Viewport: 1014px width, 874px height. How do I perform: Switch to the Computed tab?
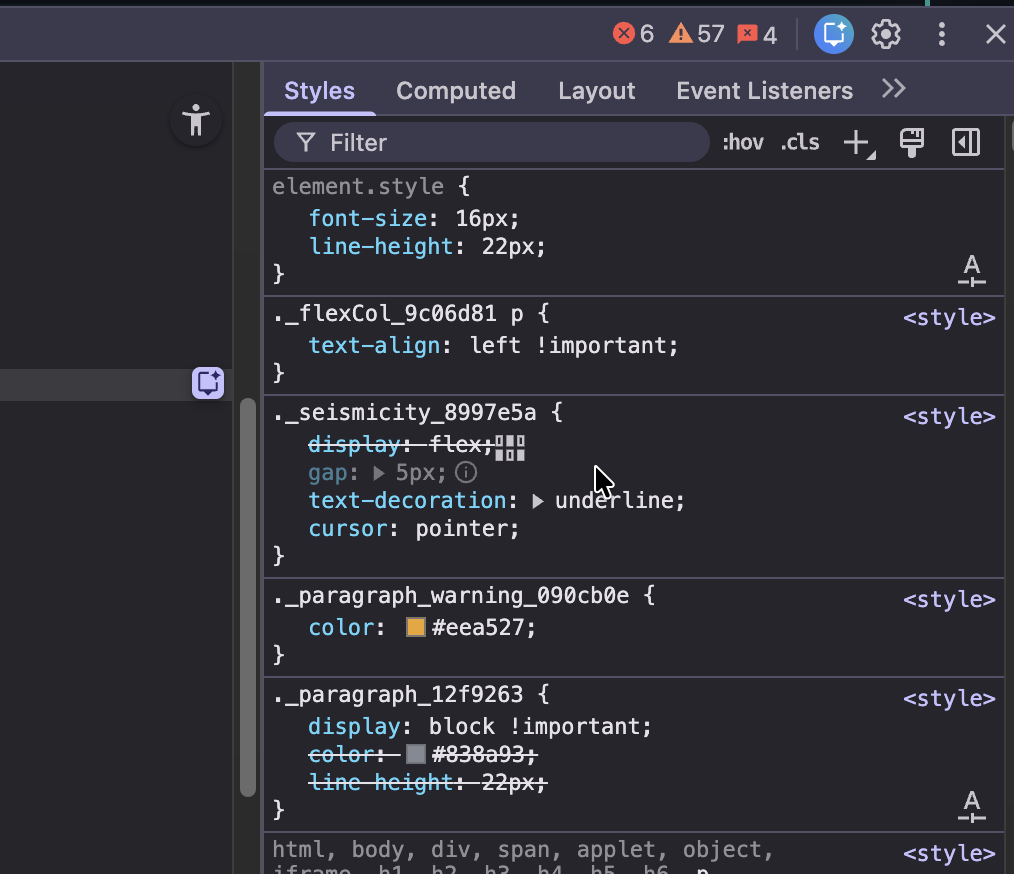[456, 91]
